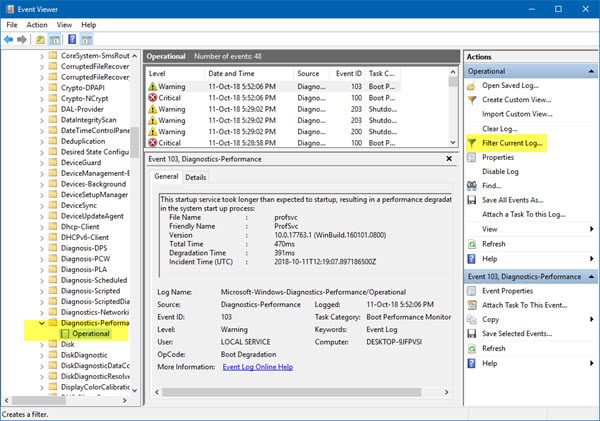Switch to the Details tab
Image resolution: width=600 pixels, height=421 pixels.
[x=196, y=177]
